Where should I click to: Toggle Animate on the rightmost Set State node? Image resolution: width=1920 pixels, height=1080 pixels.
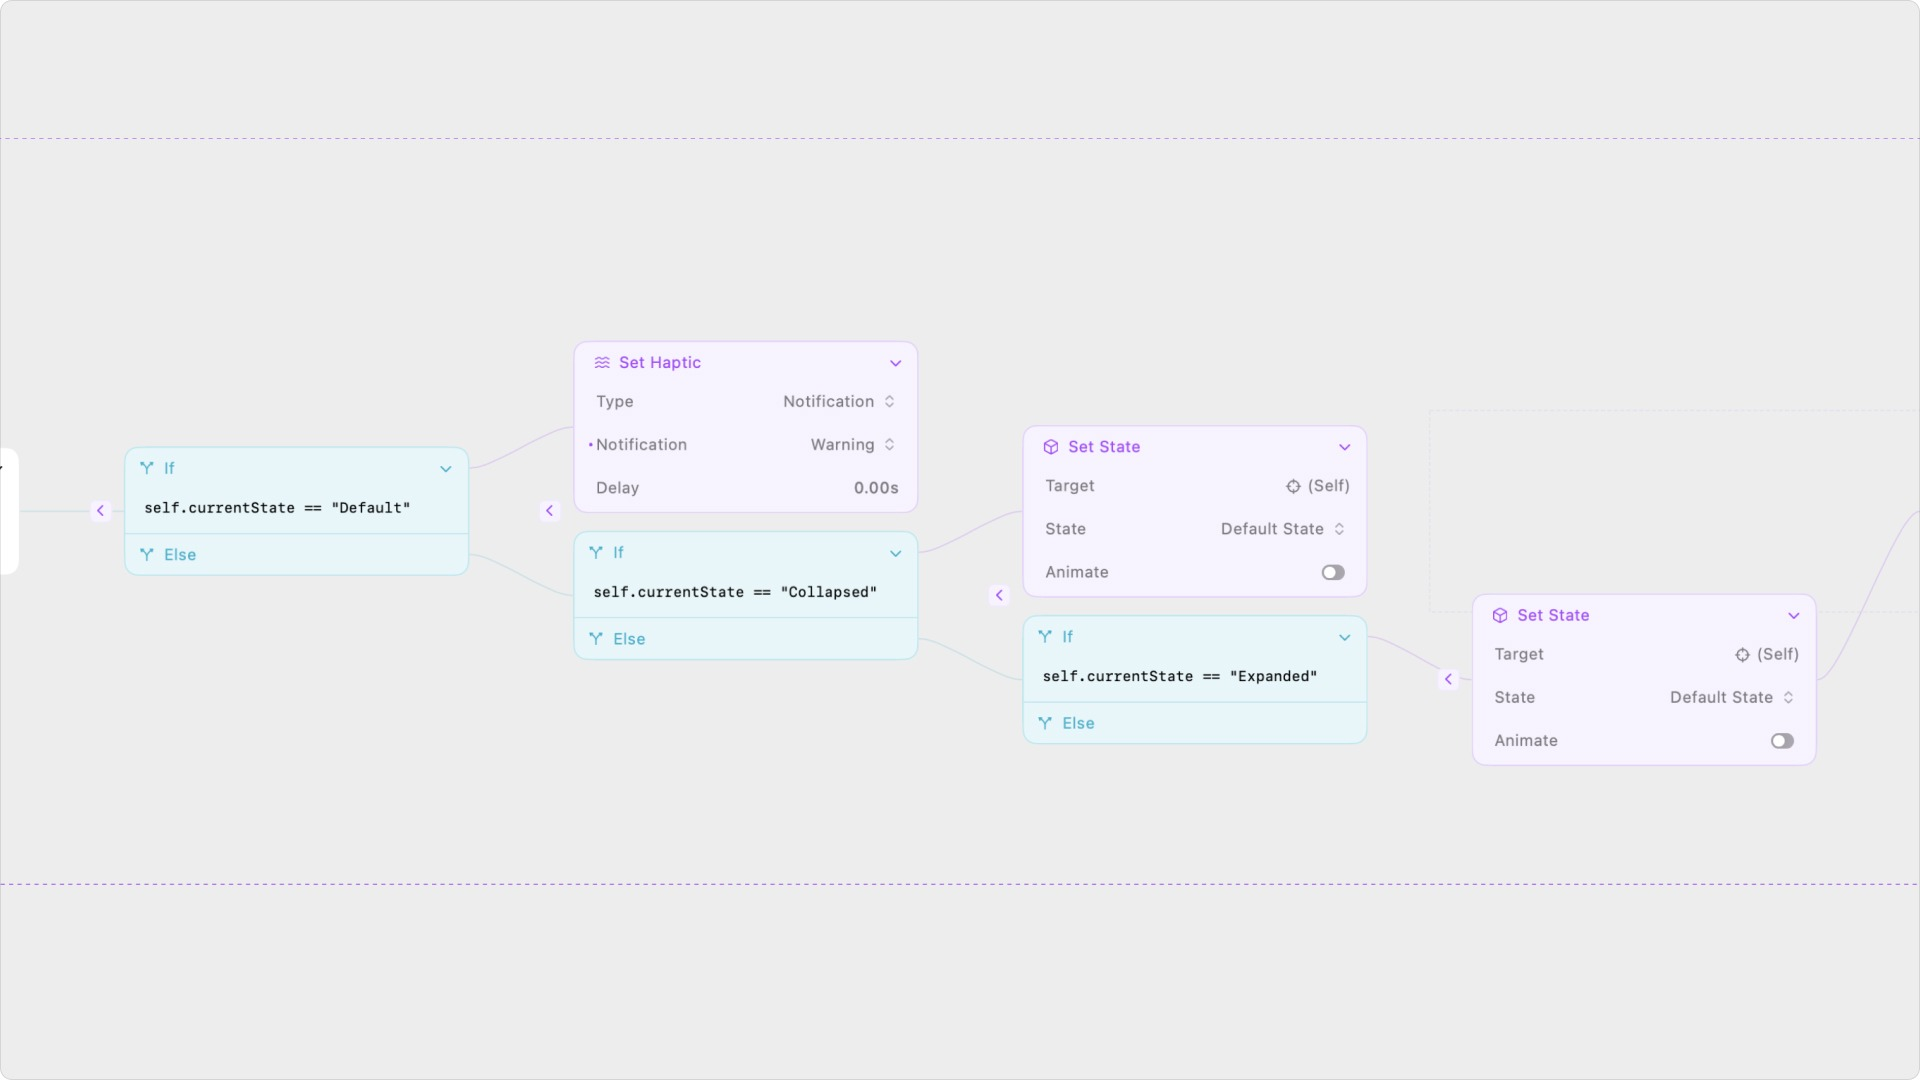(x=1781, y=741)
